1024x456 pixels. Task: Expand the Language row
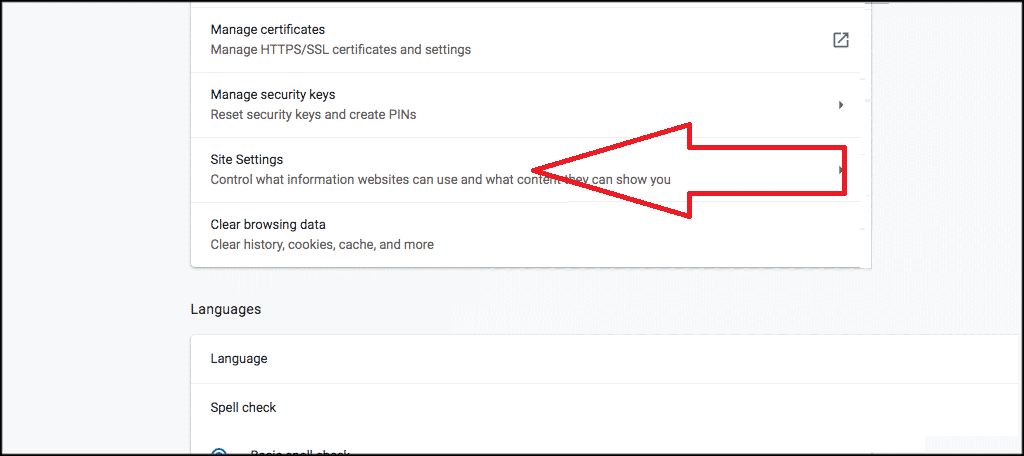(x=607, y=359)
